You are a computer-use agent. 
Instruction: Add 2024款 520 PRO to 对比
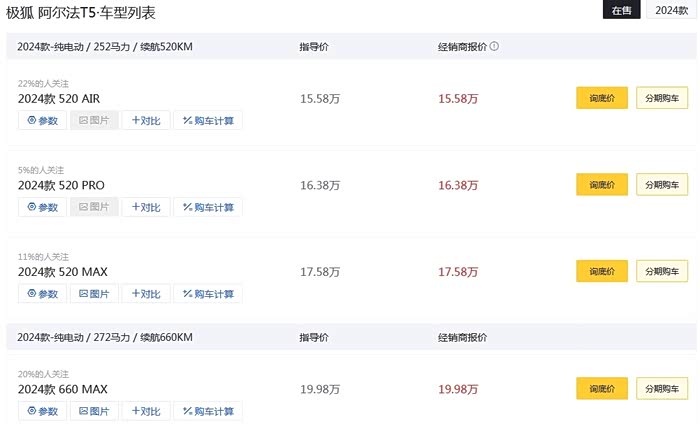(146, 207)
